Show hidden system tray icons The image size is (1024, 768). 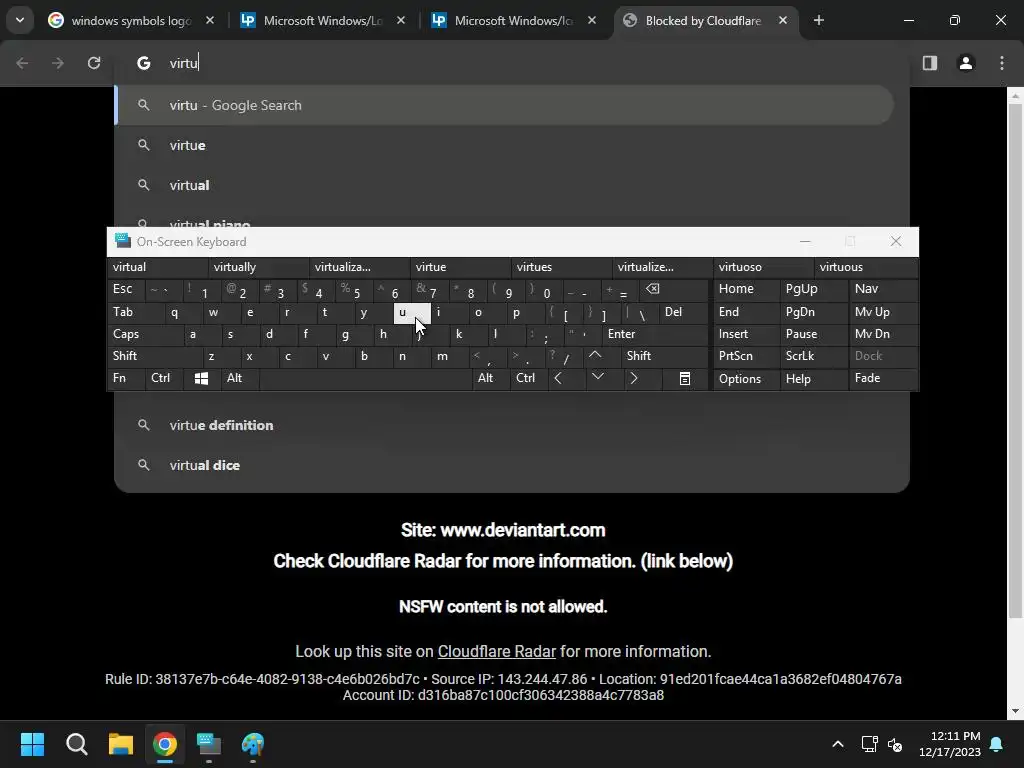pyautogui.click(x=838, y=744)
